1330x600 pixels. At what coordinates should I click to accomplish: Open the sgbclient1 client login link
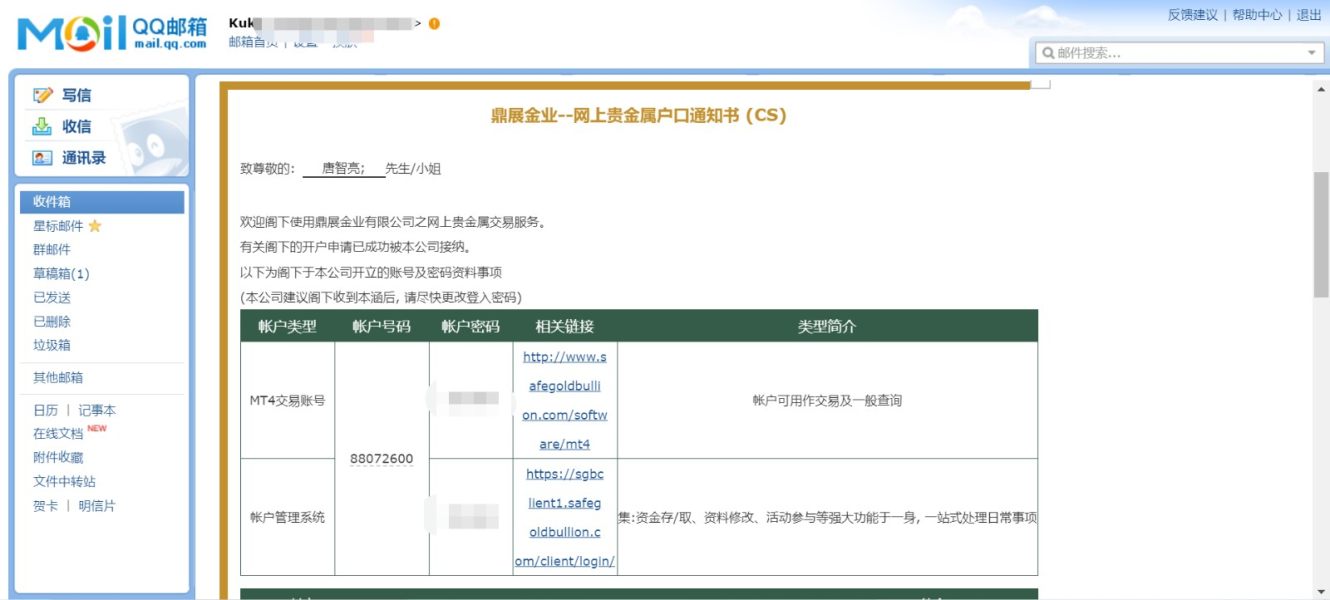coord(565,518)
